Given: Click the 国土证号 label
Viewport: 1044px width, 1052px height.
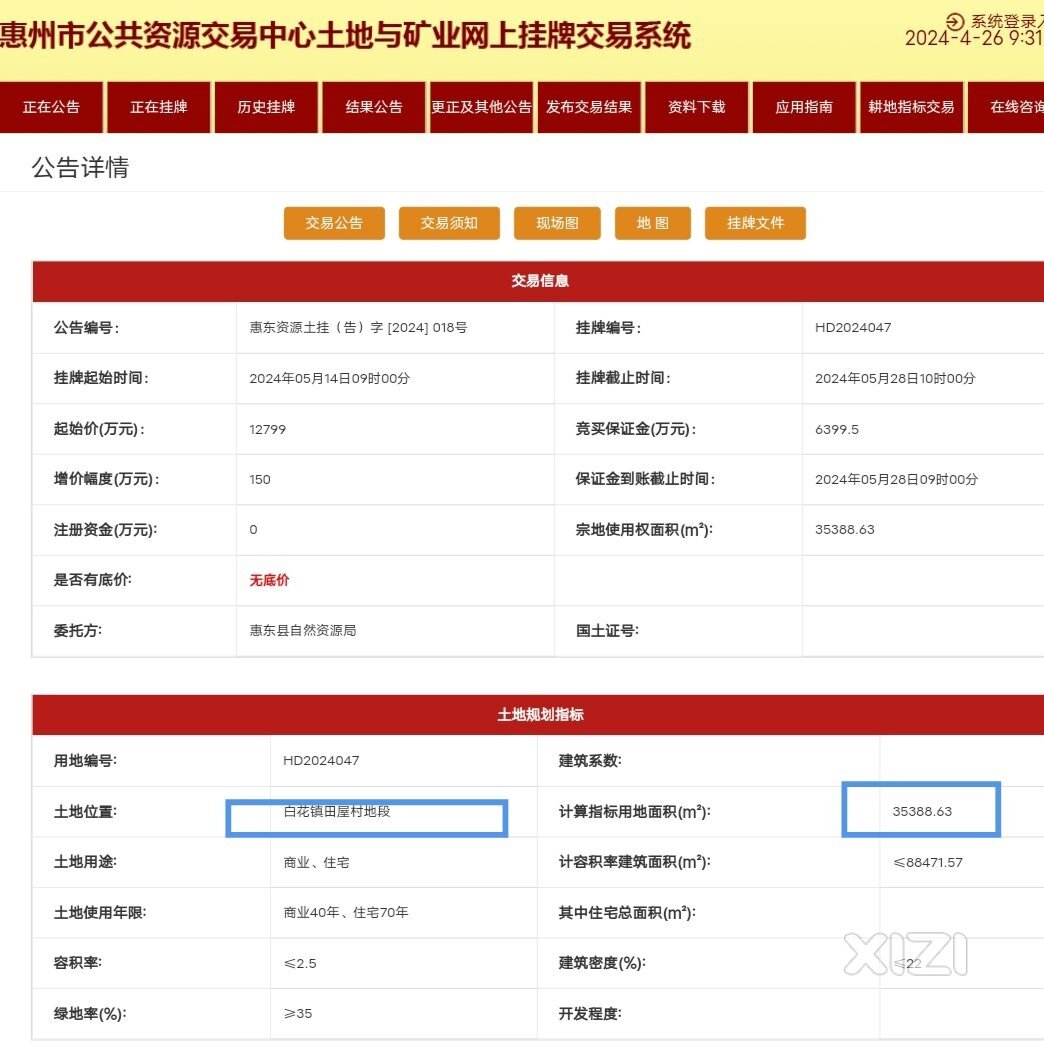Looking at the screenshot, I should [607, 631].
